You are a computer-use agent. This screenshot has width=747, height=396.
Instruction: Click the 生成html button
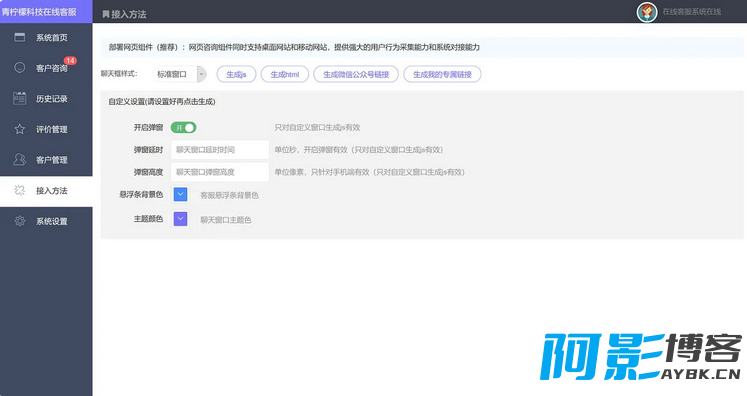[x=285, y=74]
